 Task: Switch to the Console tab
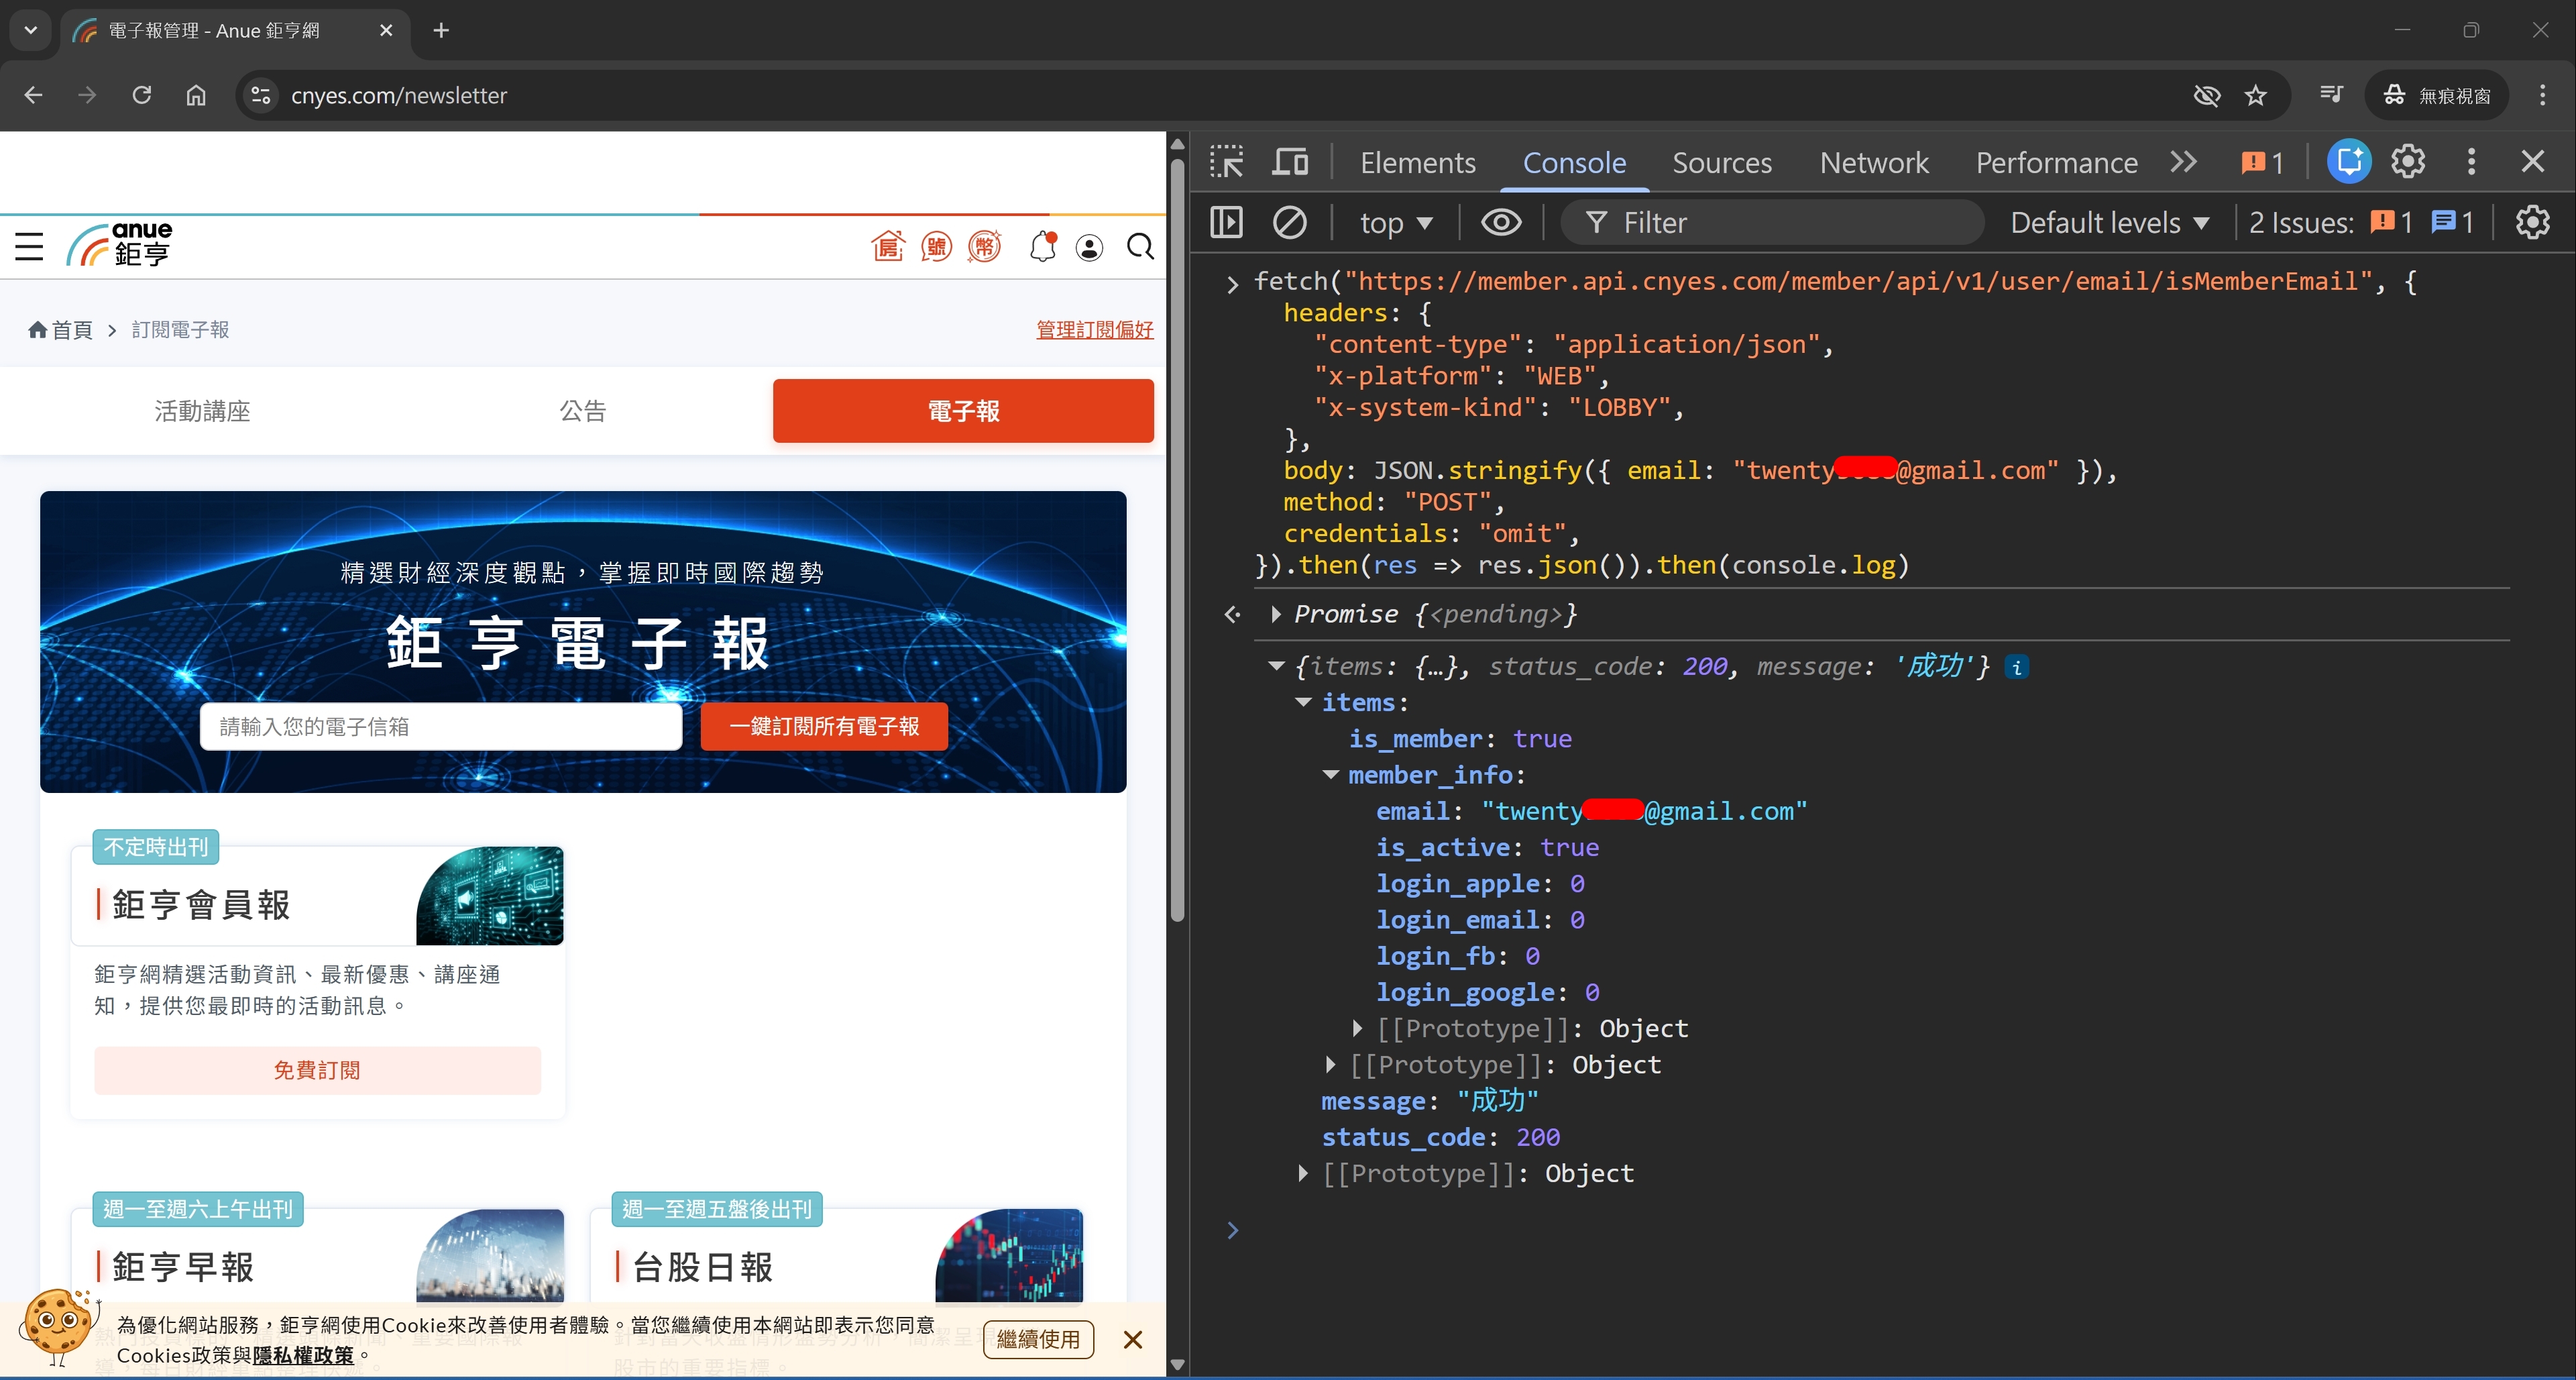(x=1574, y=162)
